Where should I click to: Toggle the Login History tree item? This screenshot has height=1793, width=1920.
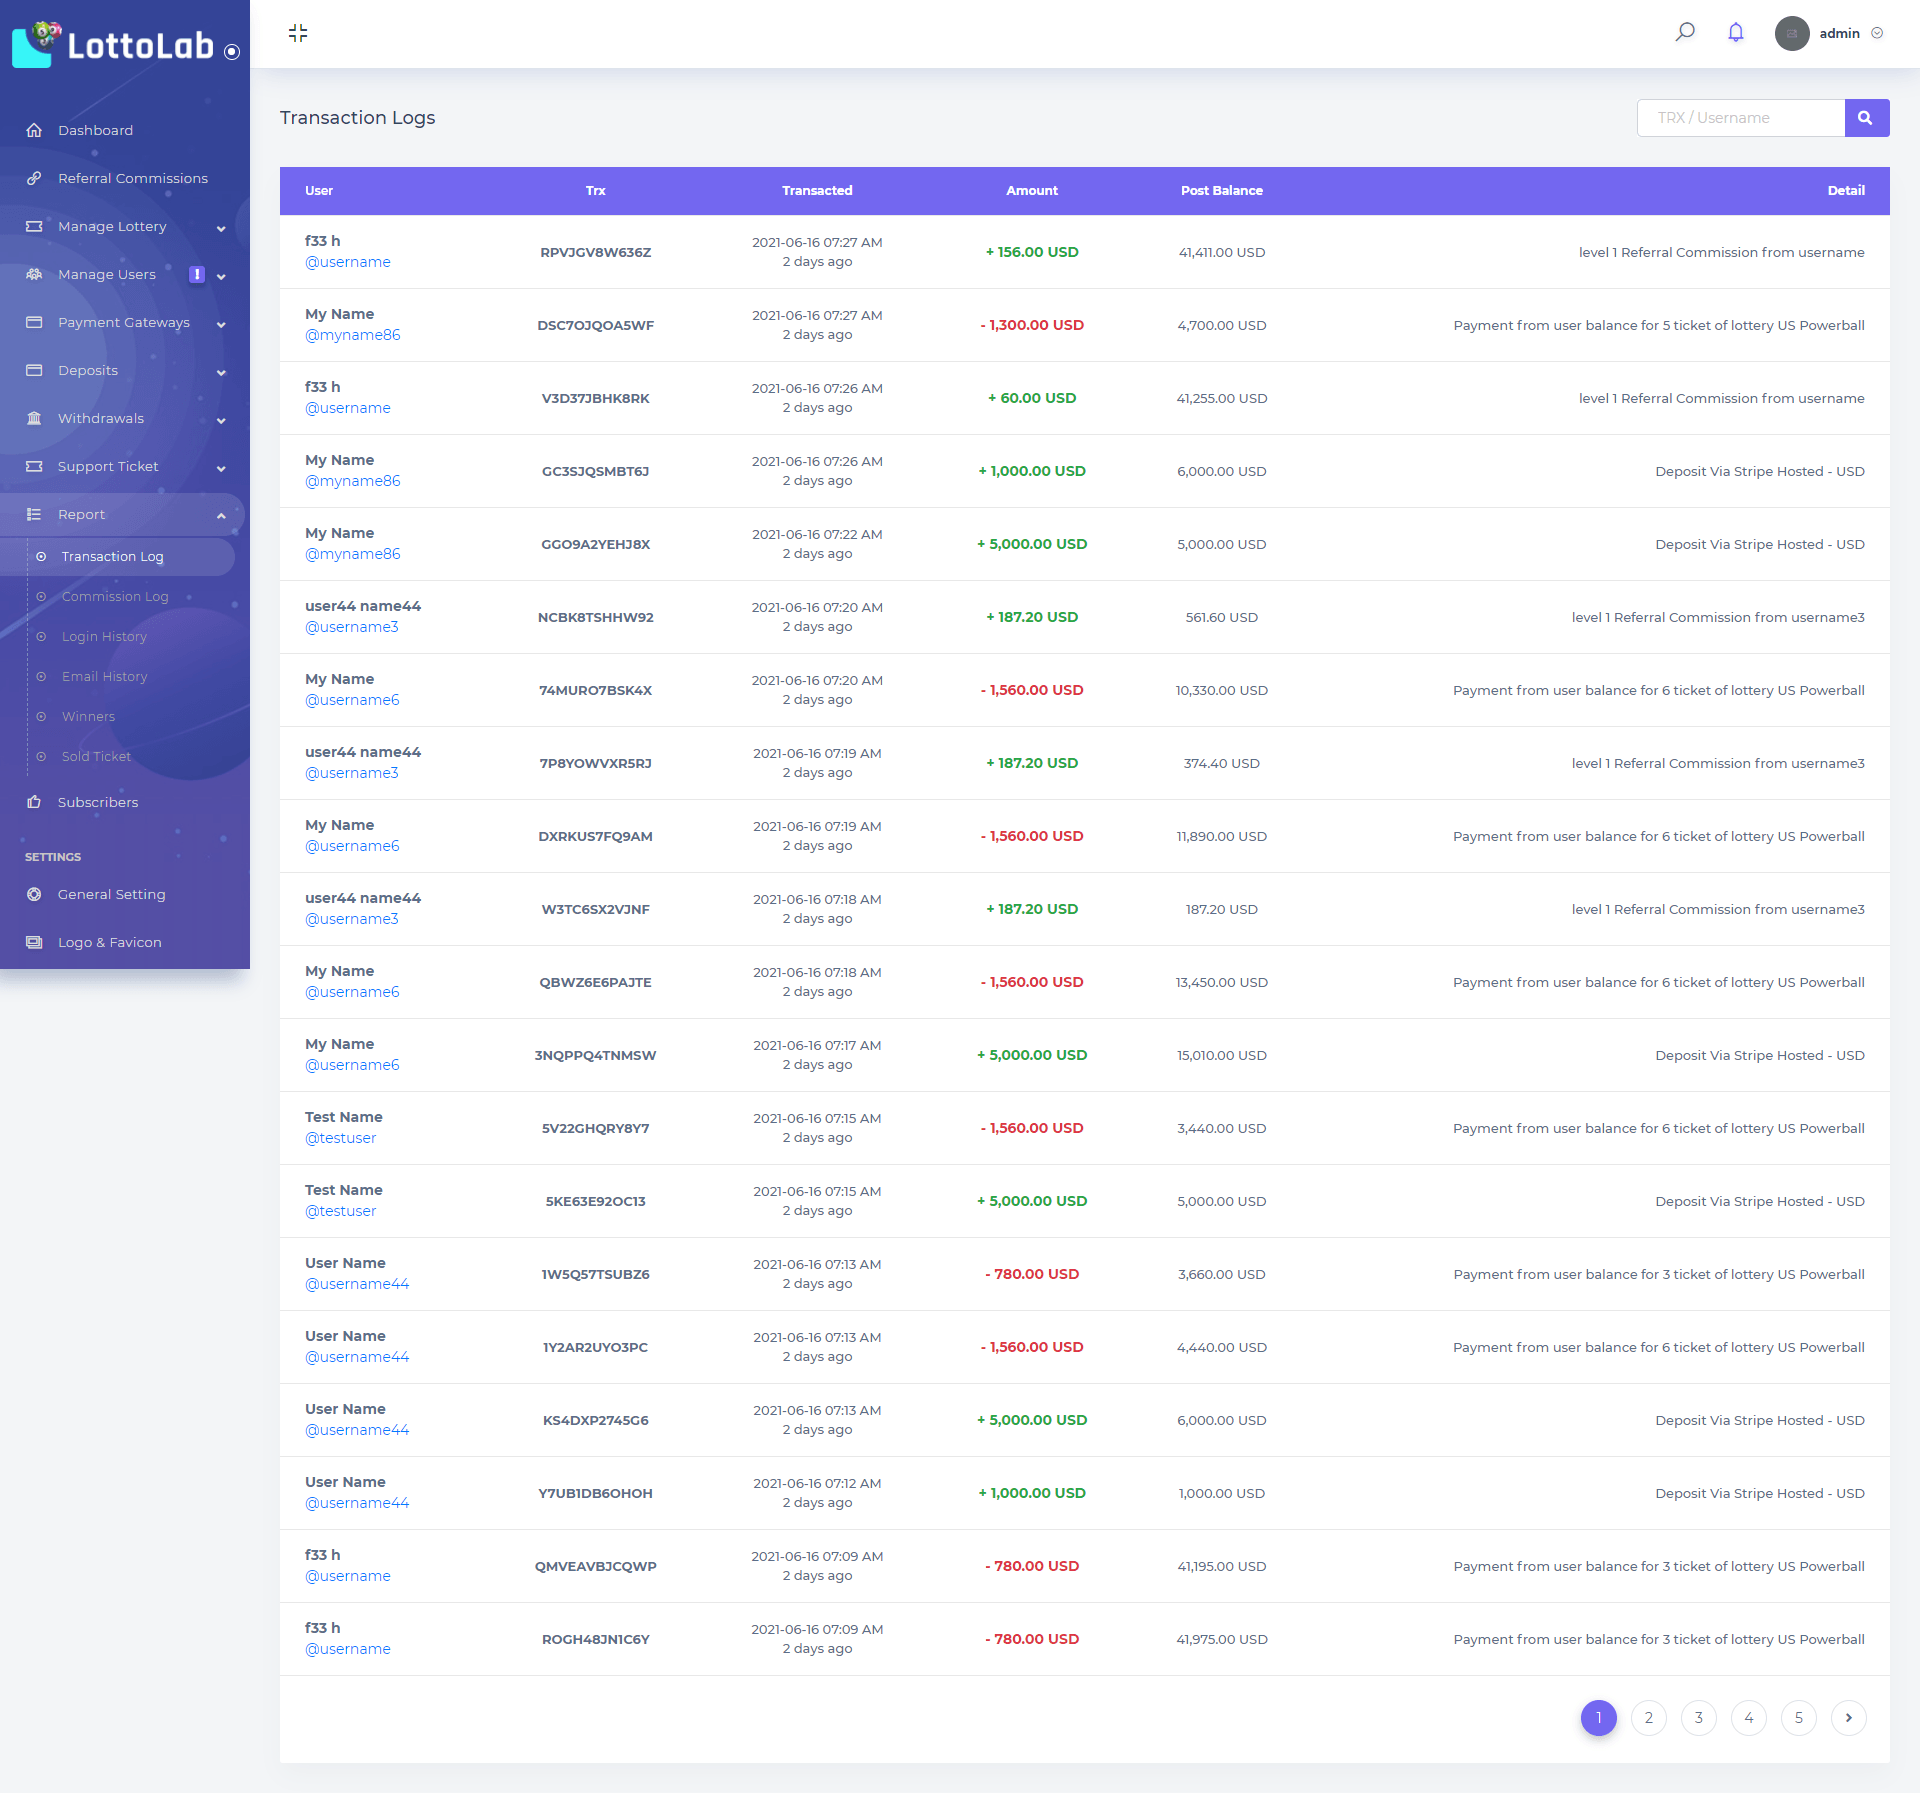[105, 635]
